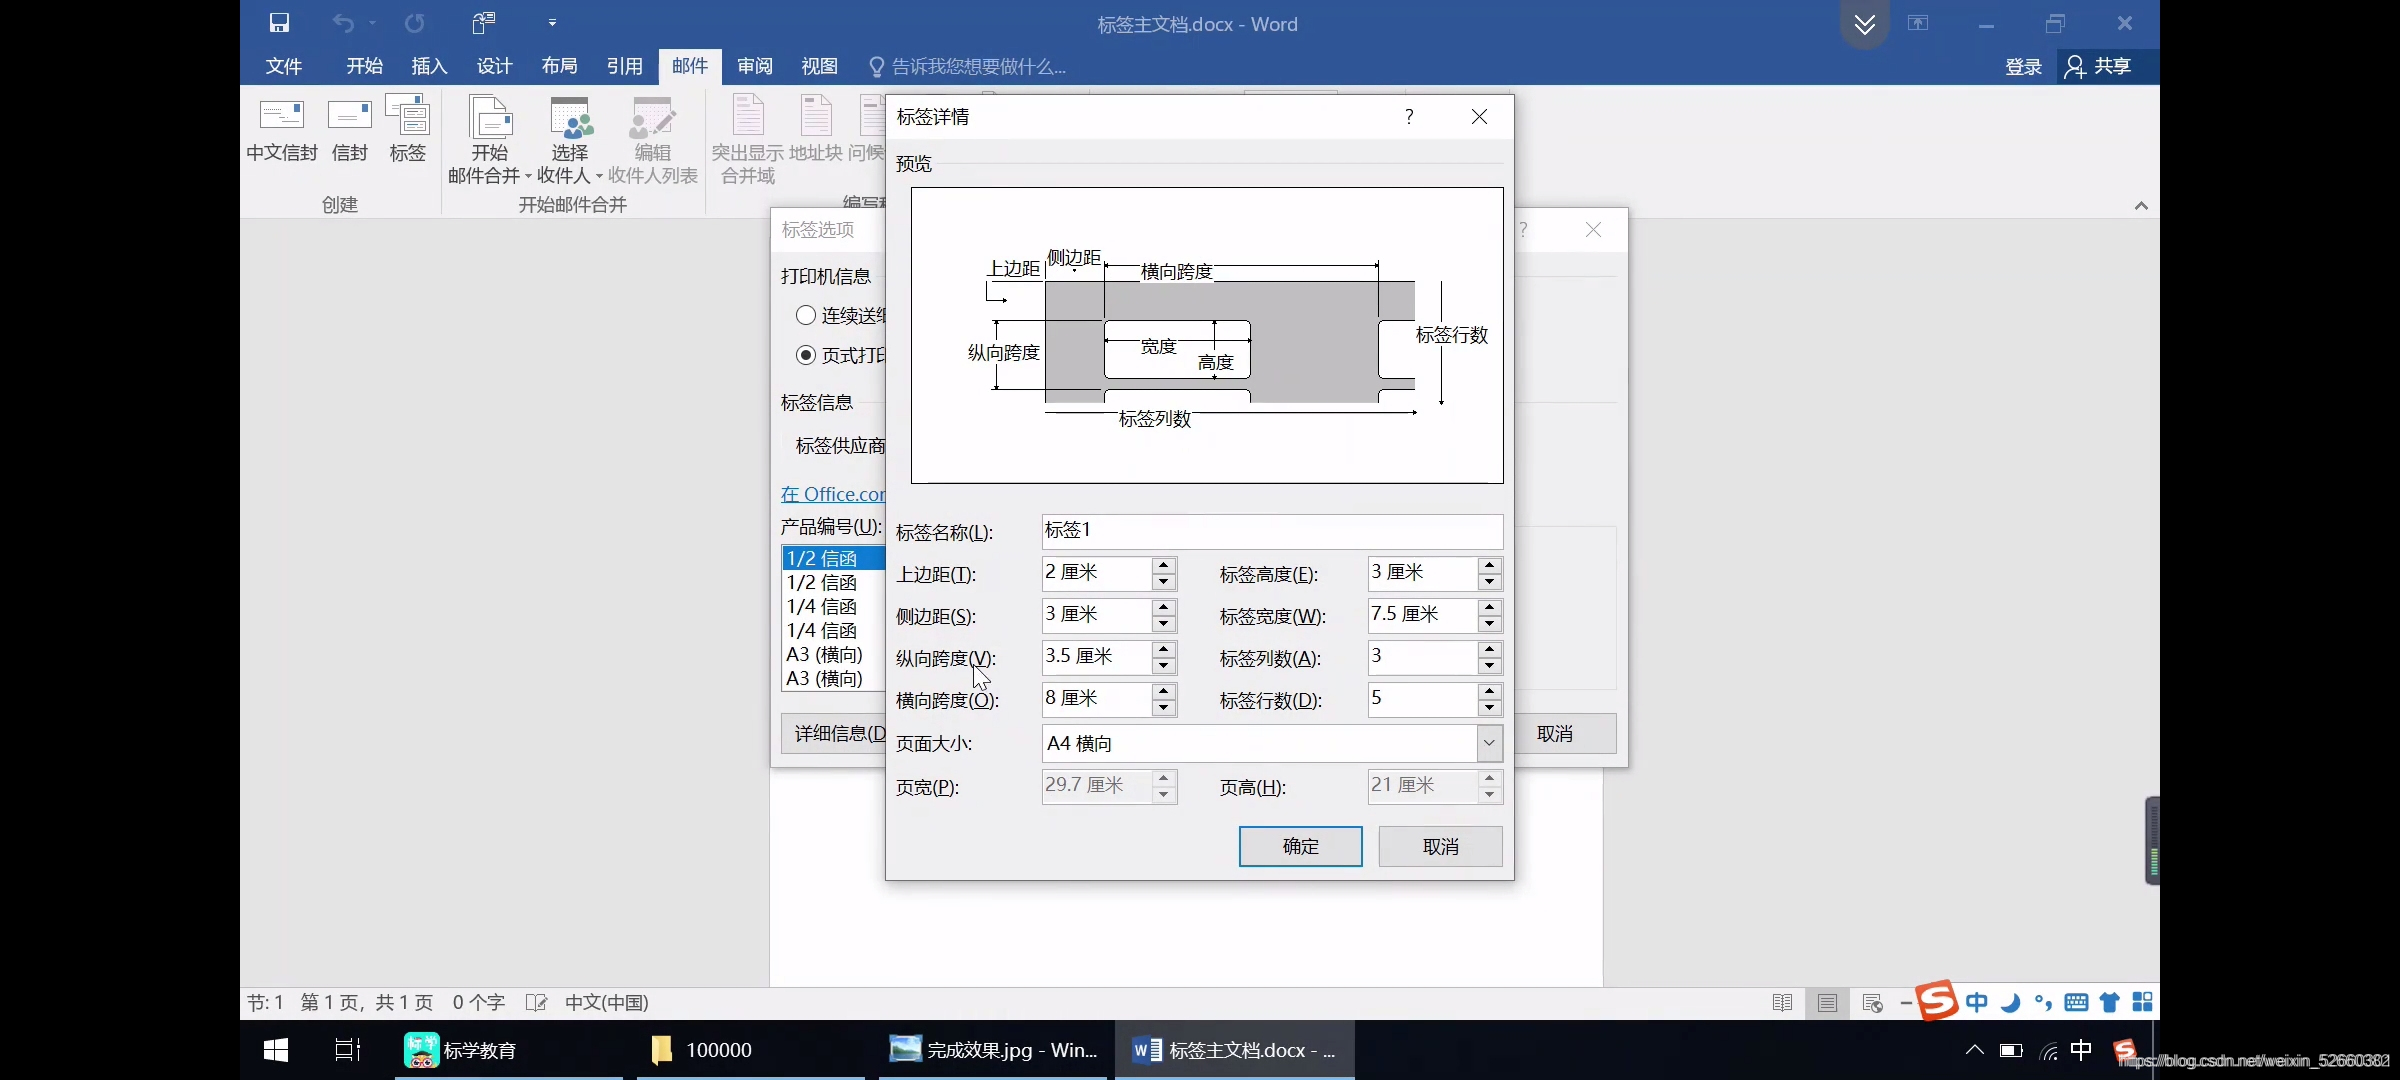
Task: Click the label name input field
Action: click(1271, 530)
